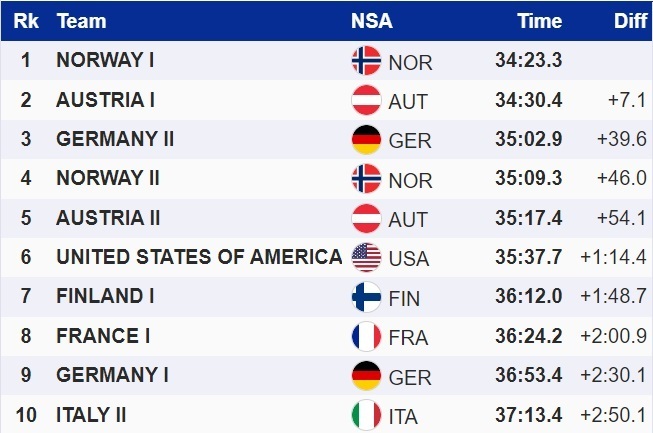Sort by the Team column header

[x=82, y=20]
